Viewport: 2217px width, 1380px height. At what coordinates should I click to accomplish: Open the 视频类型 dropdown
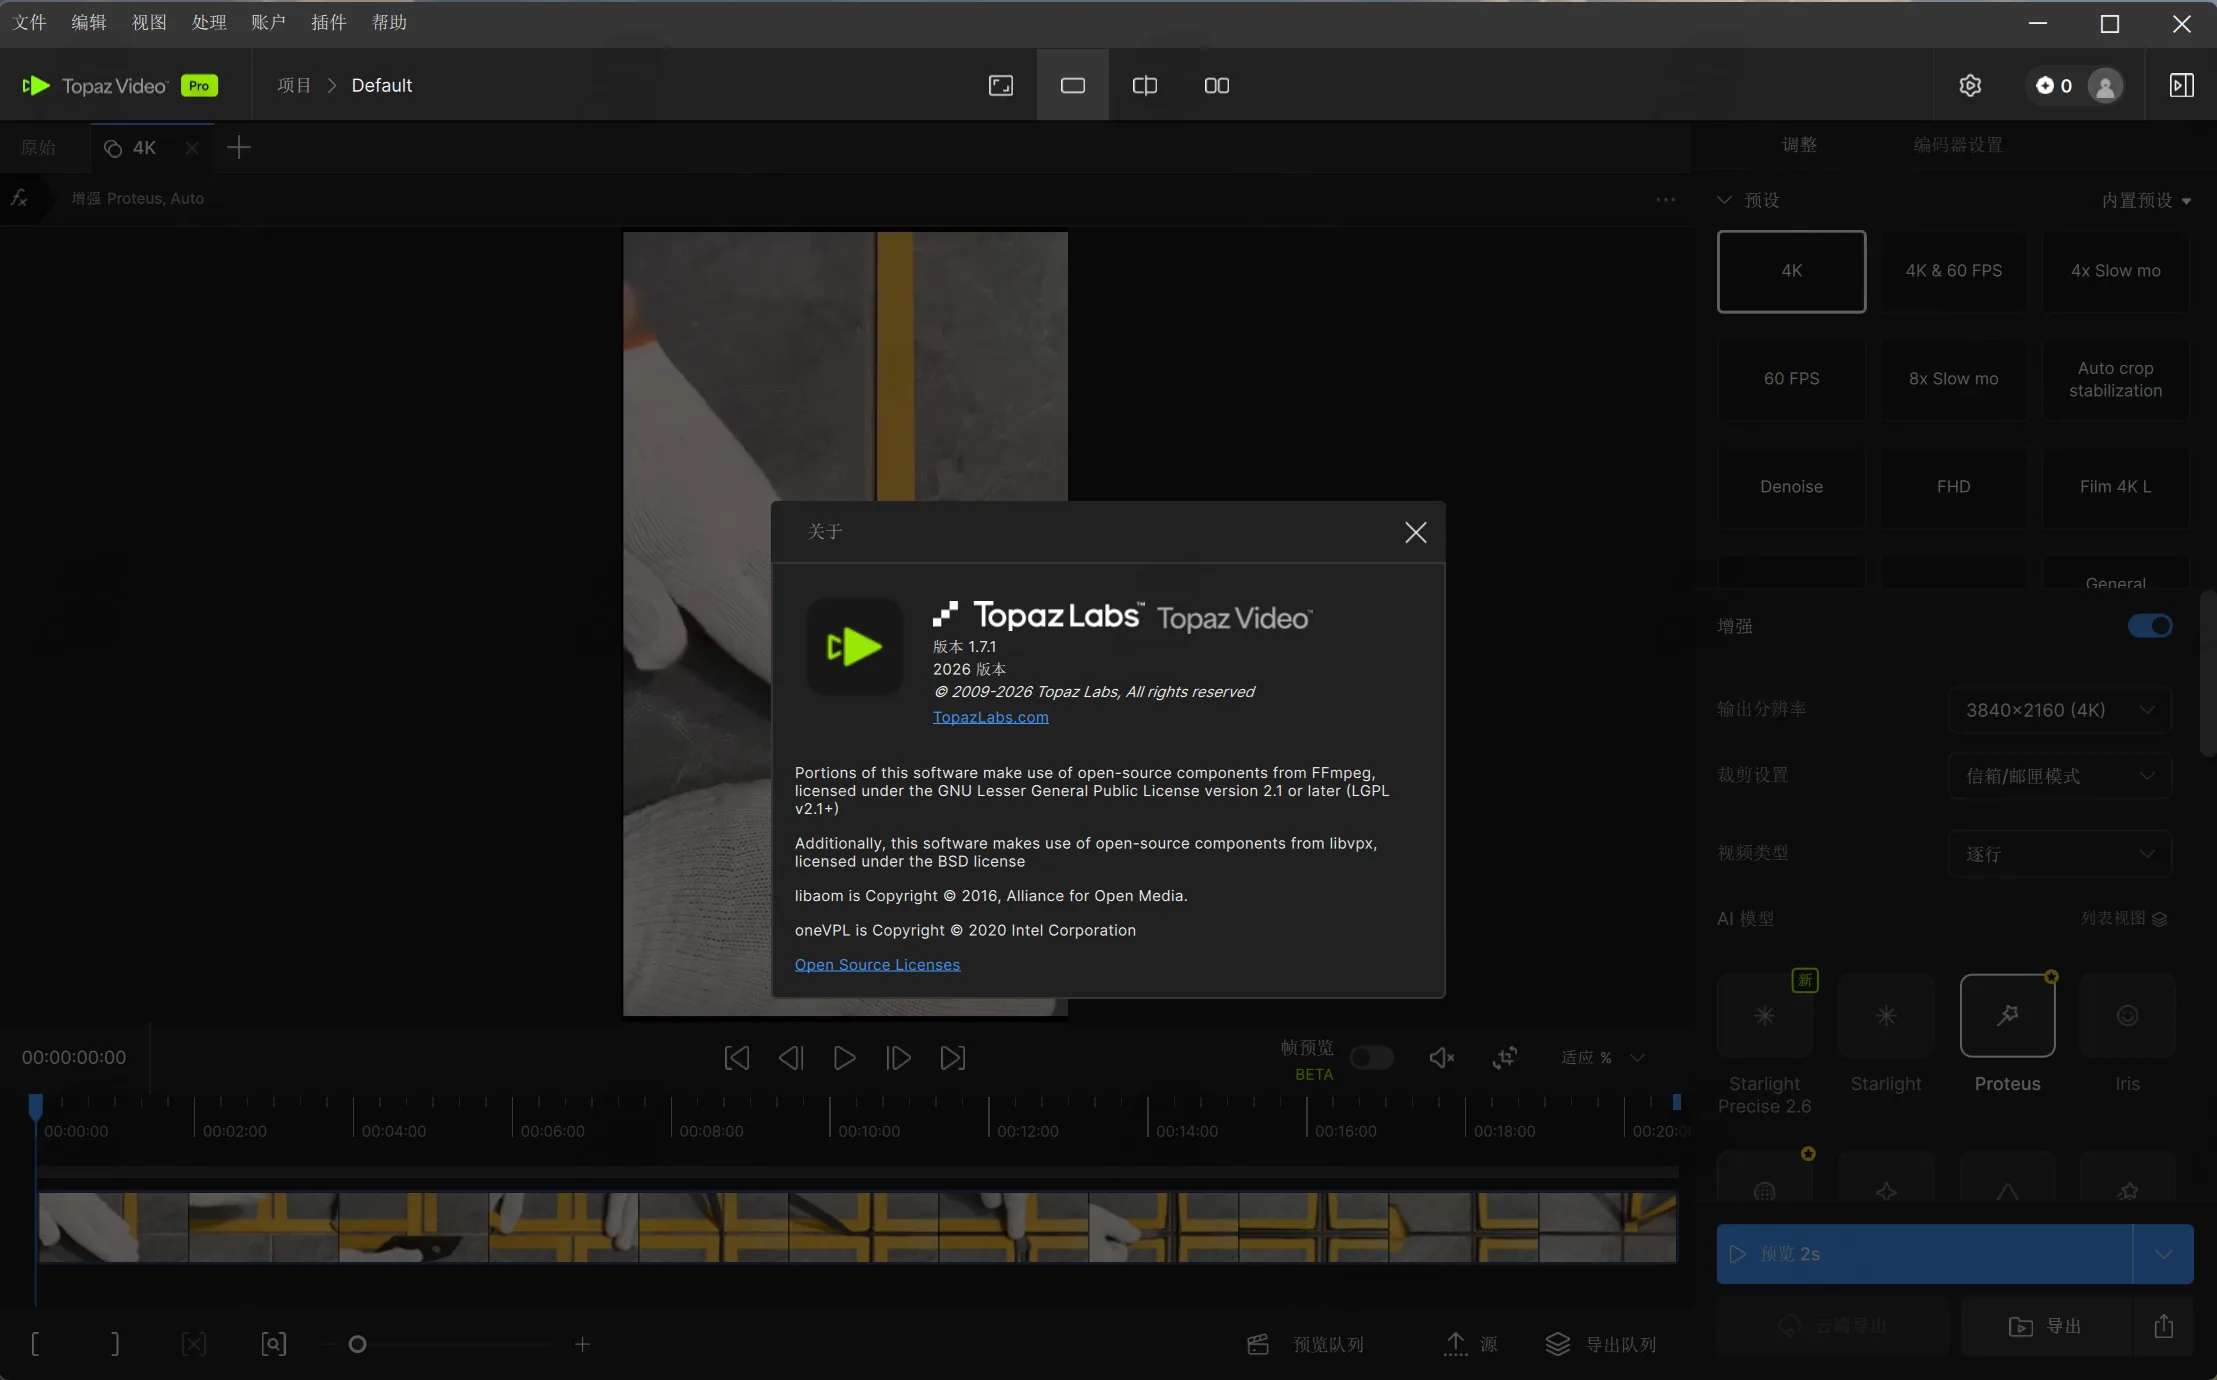[x=2059, y=854]
